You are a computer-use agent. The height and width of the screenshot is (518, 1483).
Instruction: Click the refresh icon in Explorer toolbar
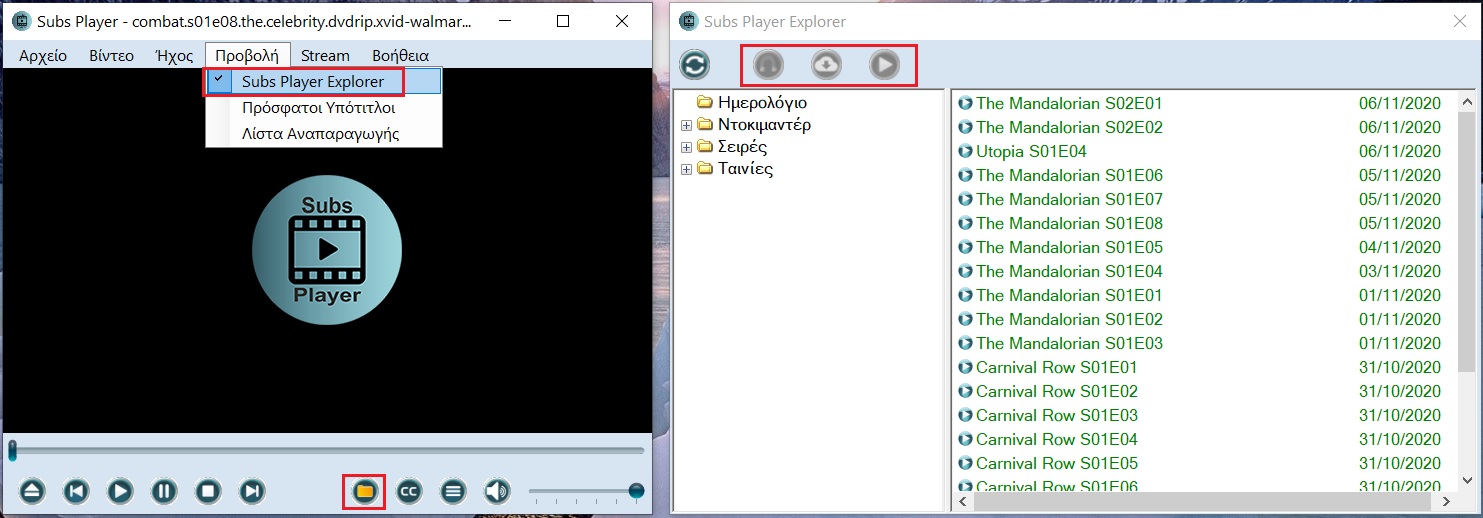(694, 65)
